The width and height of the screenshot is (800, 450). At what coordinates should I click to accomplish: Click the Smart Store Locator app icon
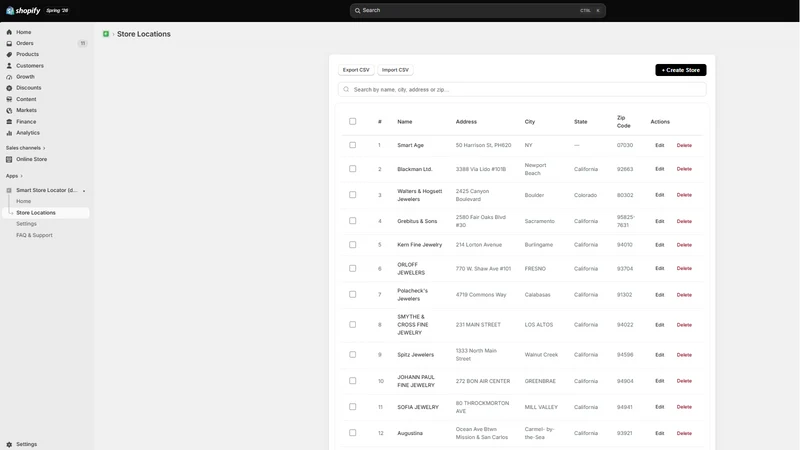tap(9, 190)
